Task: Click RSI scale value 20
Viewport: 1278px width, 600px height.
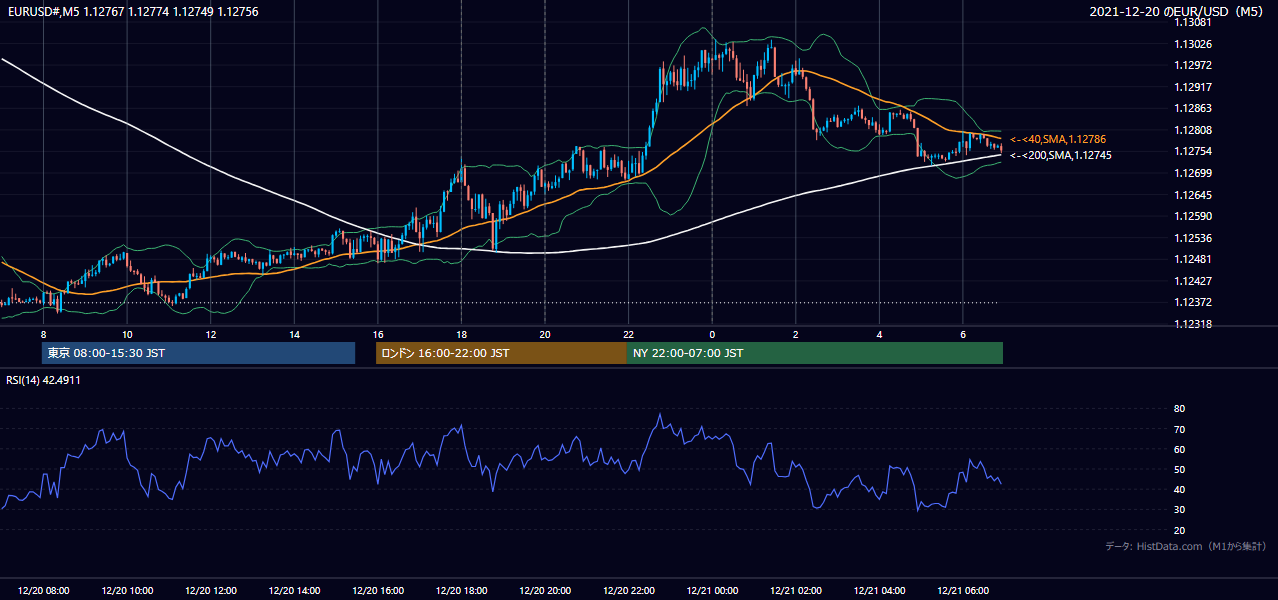Action: click(1180, 530)
